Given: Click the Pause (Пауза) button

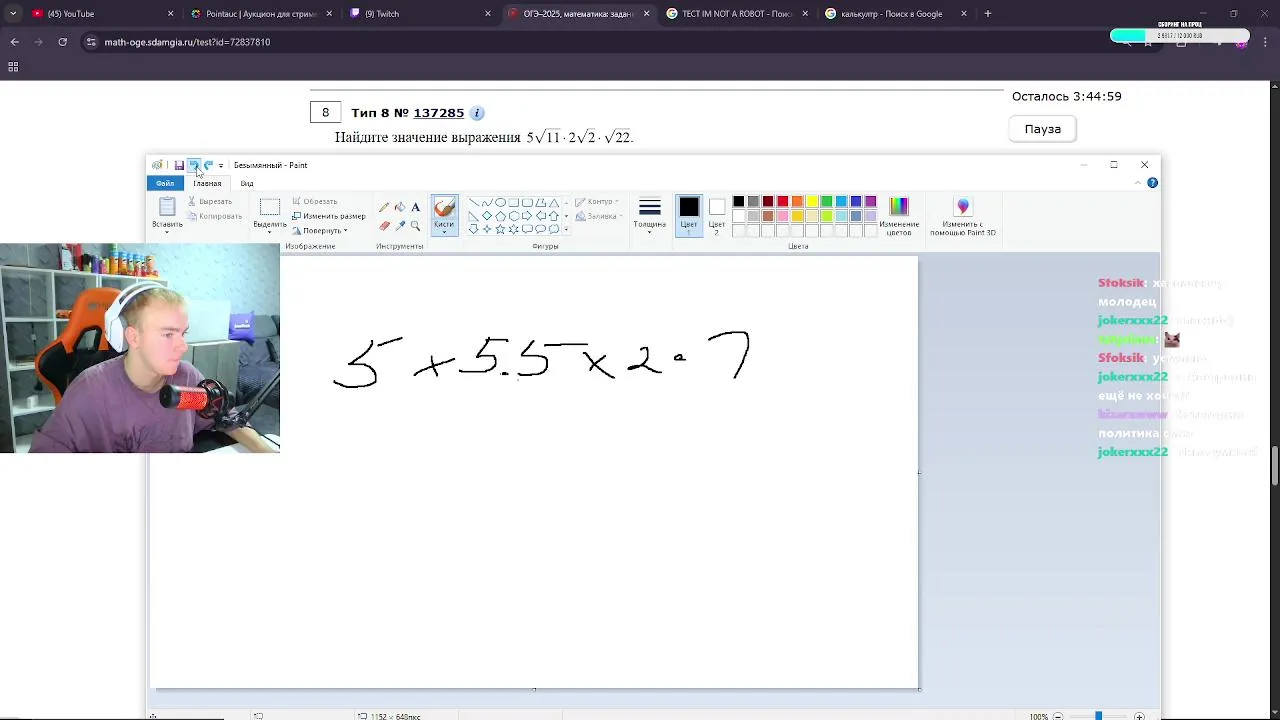Looking at the screenshot, I should tap(1043, 129).
